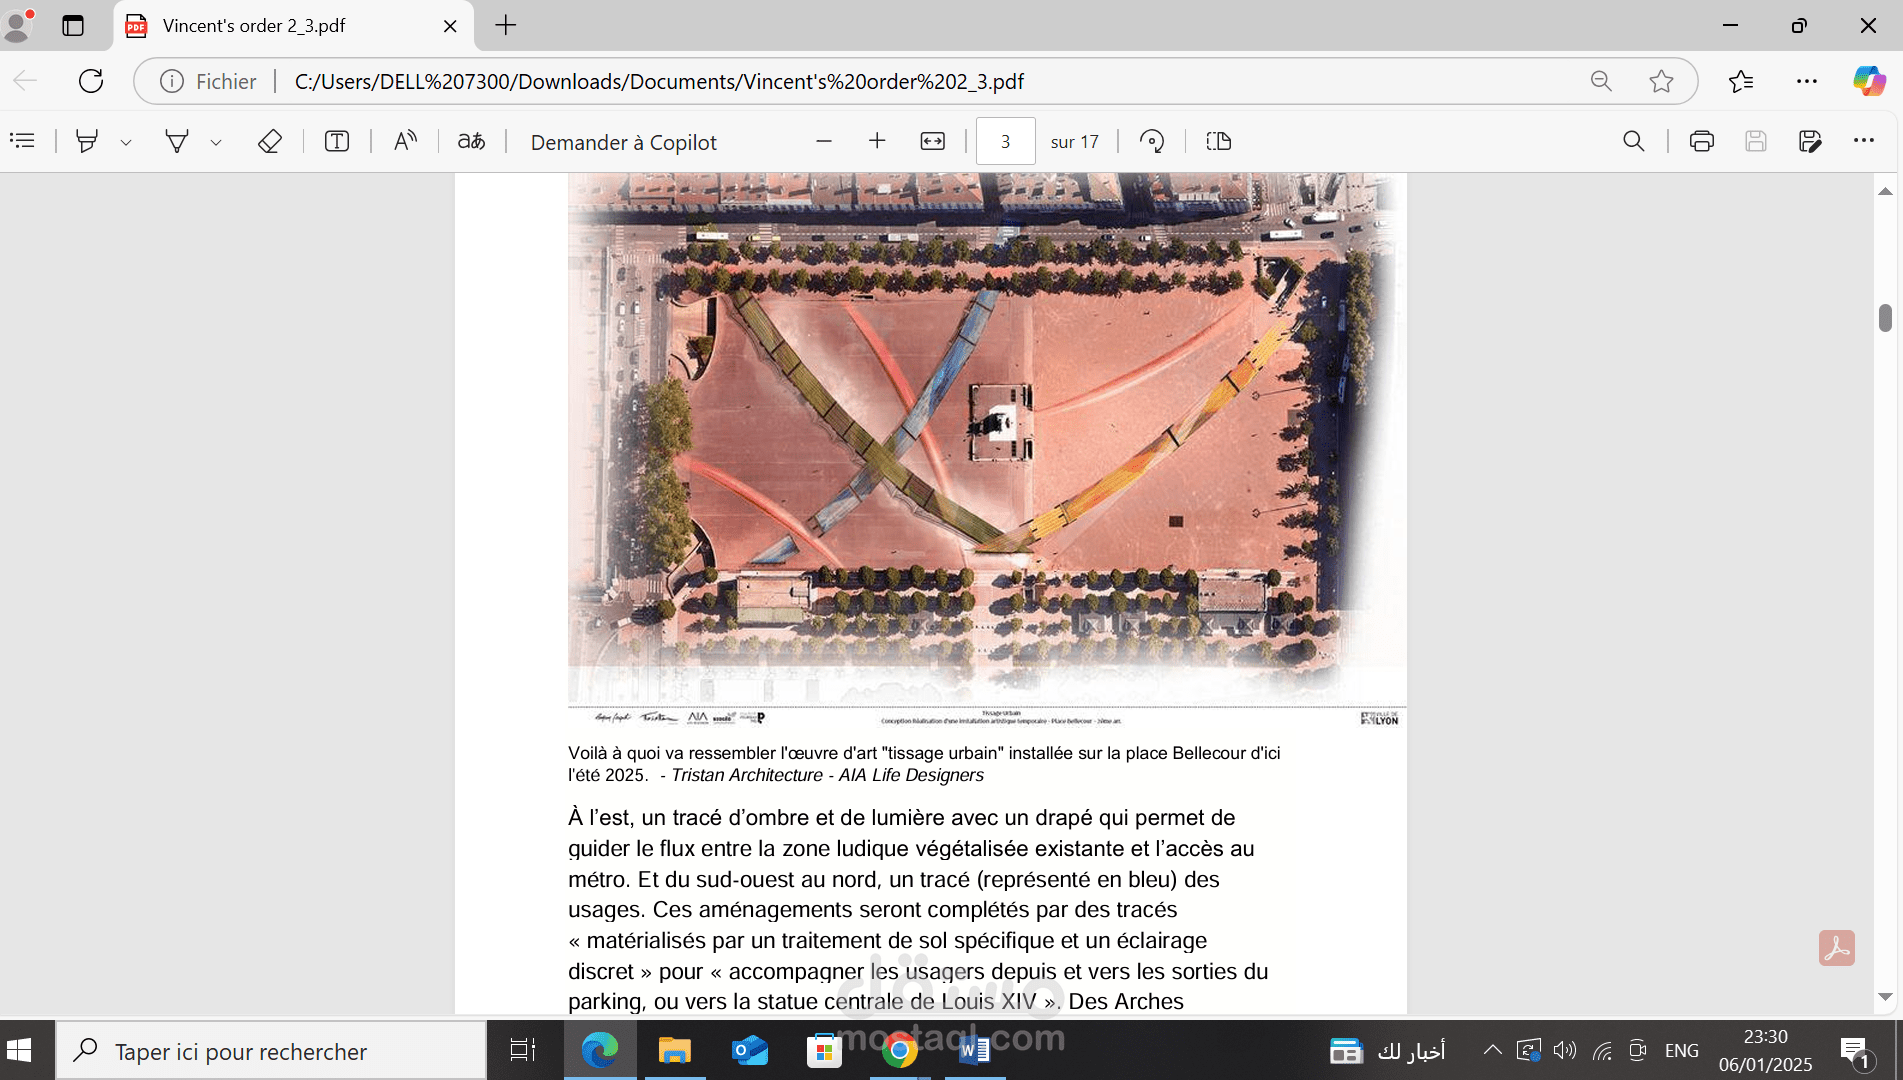Refresh the current page

click(x=91, y=81)
